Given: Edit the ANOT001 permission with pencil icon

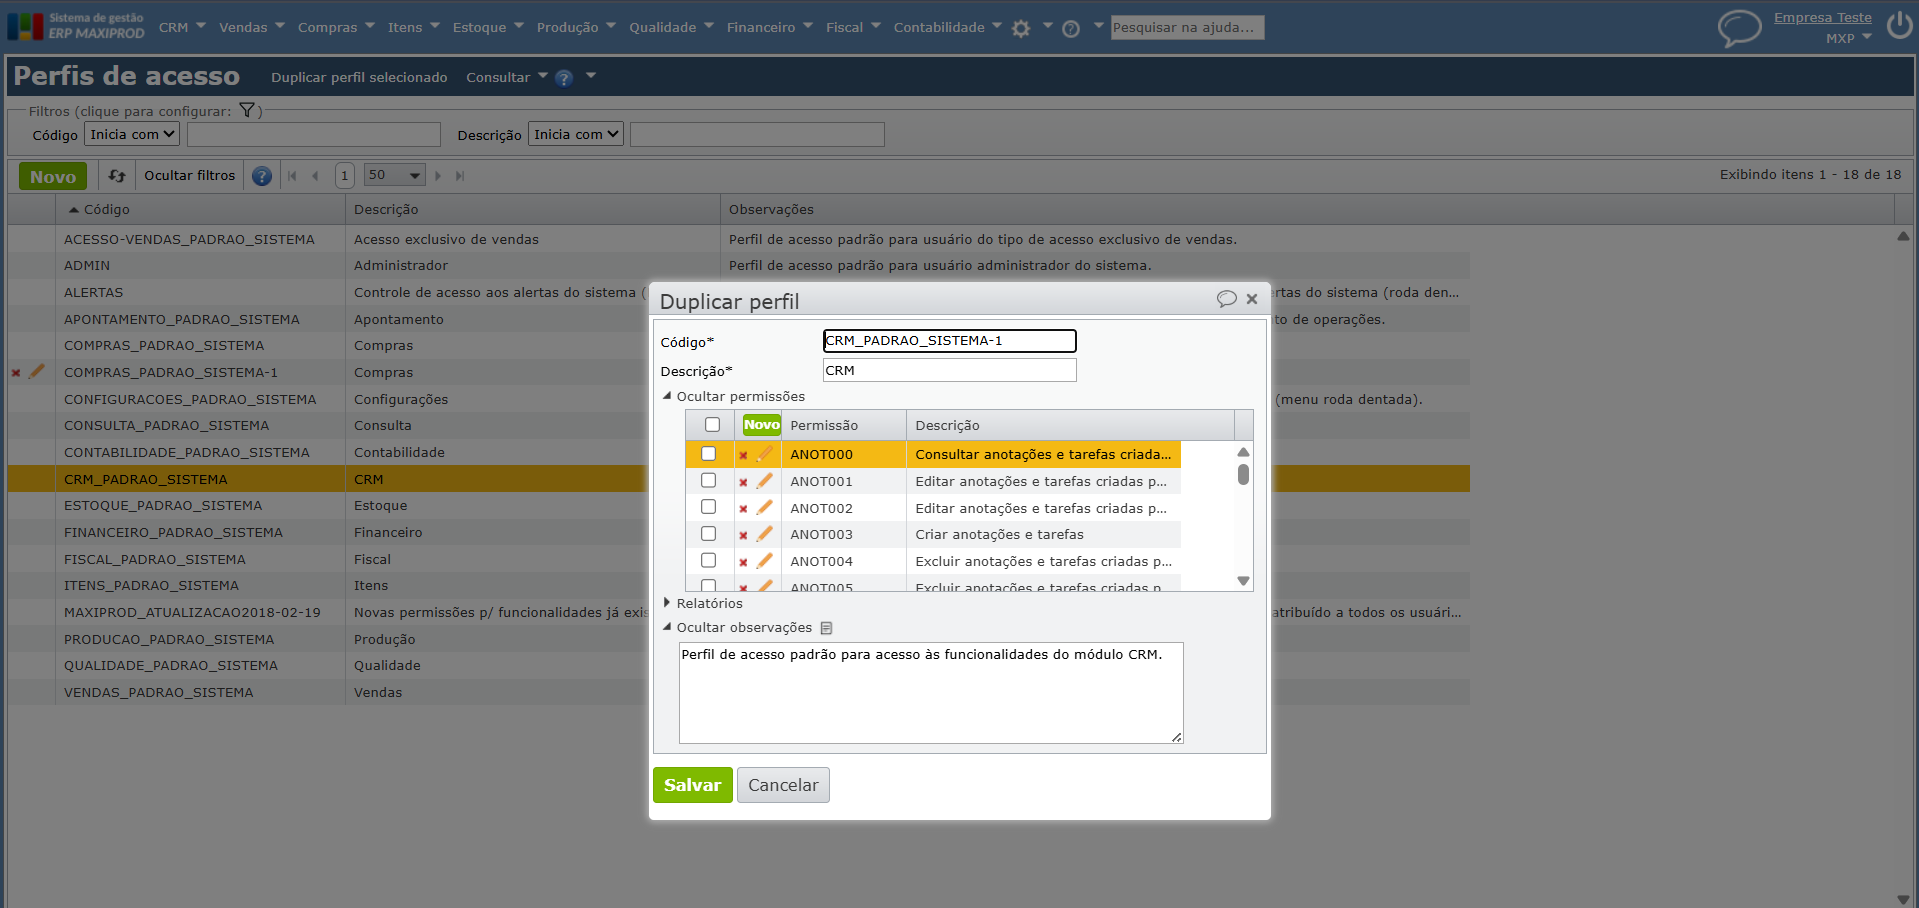Looking at the screenshot, I should coord(765,481).
